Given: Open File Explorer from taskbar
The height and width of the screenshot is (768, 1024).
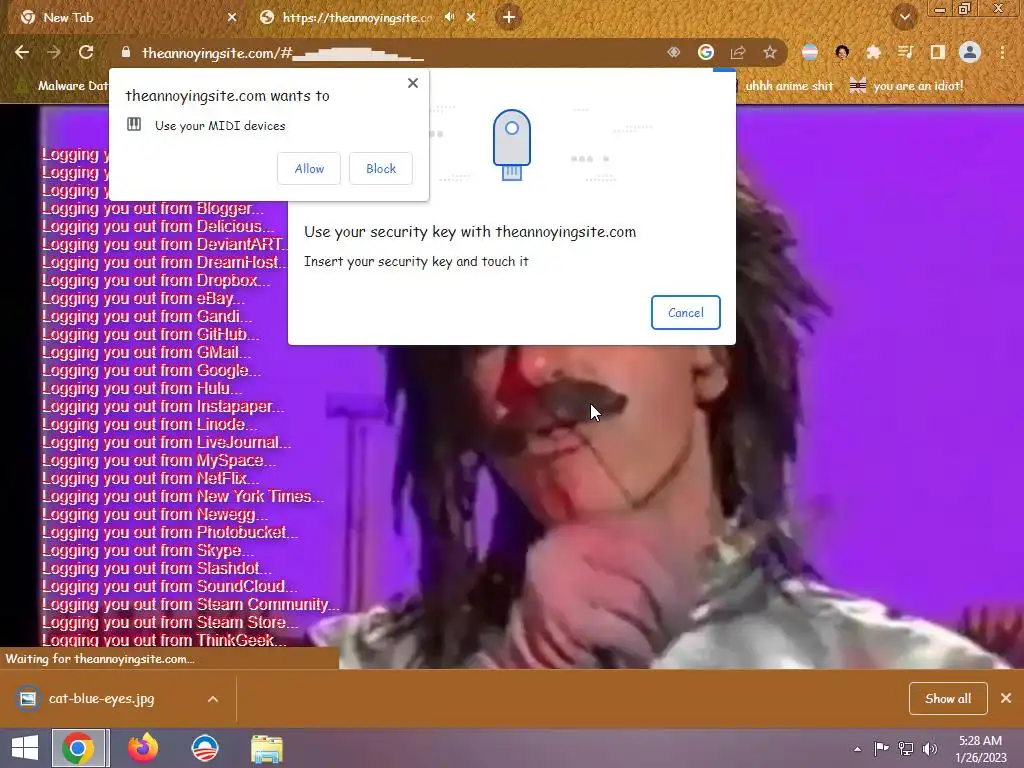Looking at the screenshot, I should pos(266,748).
